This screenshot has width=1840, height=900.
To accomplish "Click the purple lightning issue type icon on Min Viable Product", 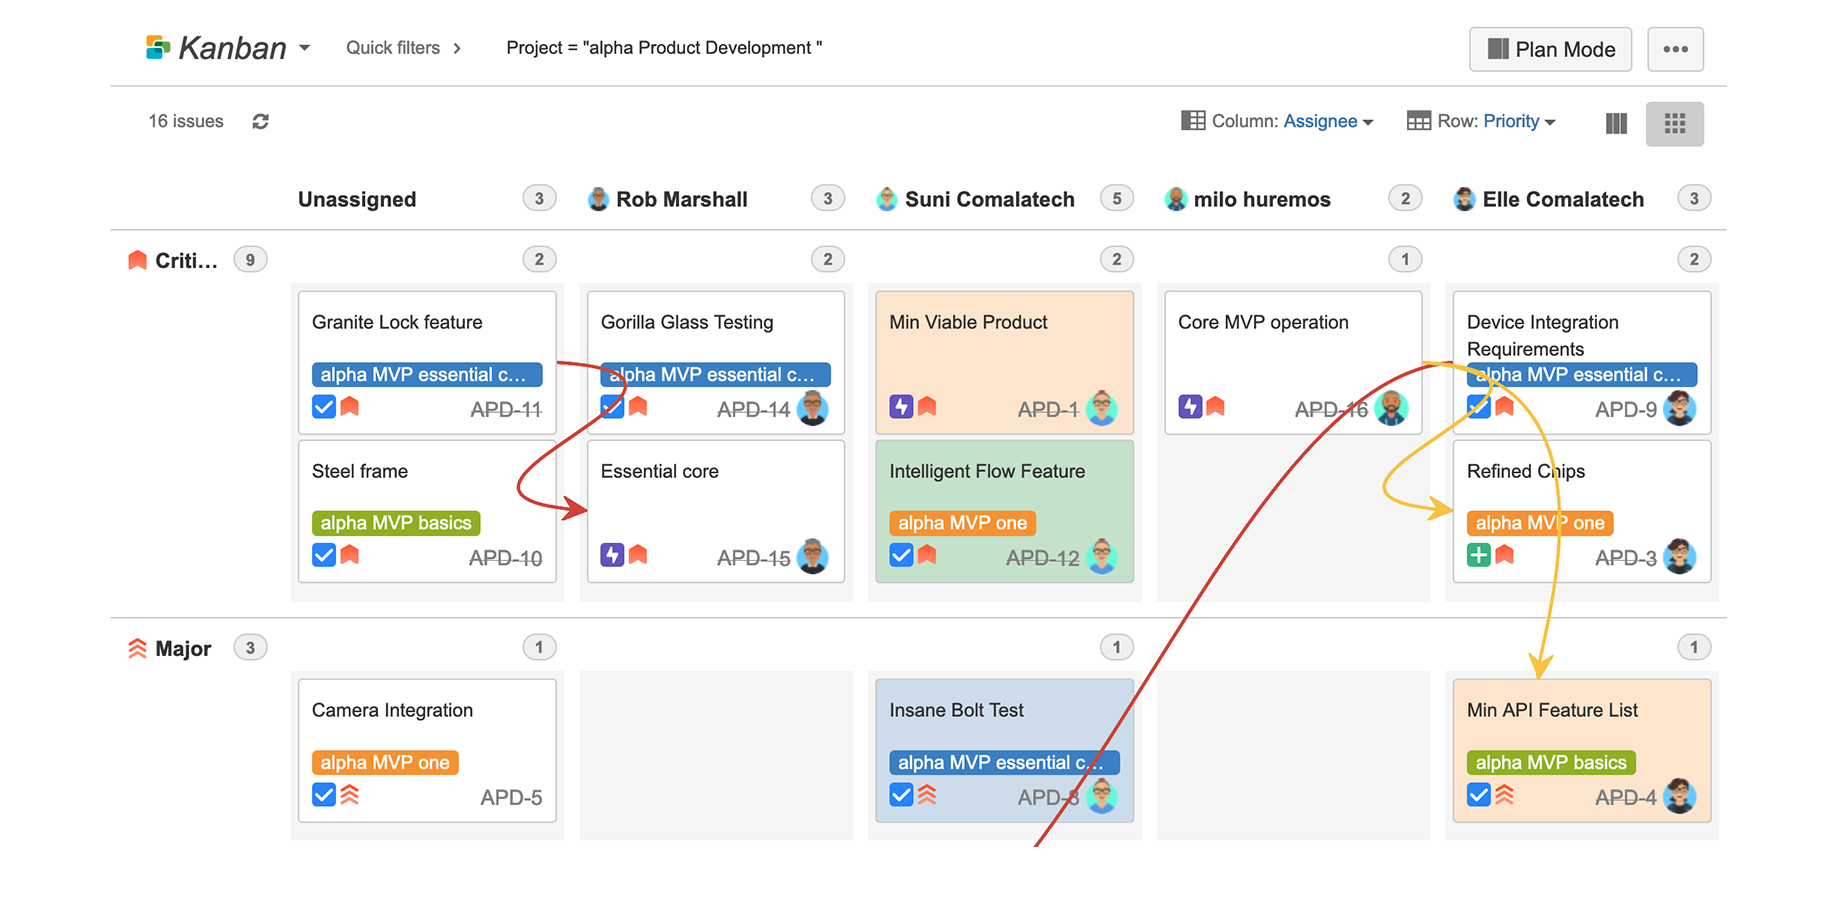I will tap(901, 407).
